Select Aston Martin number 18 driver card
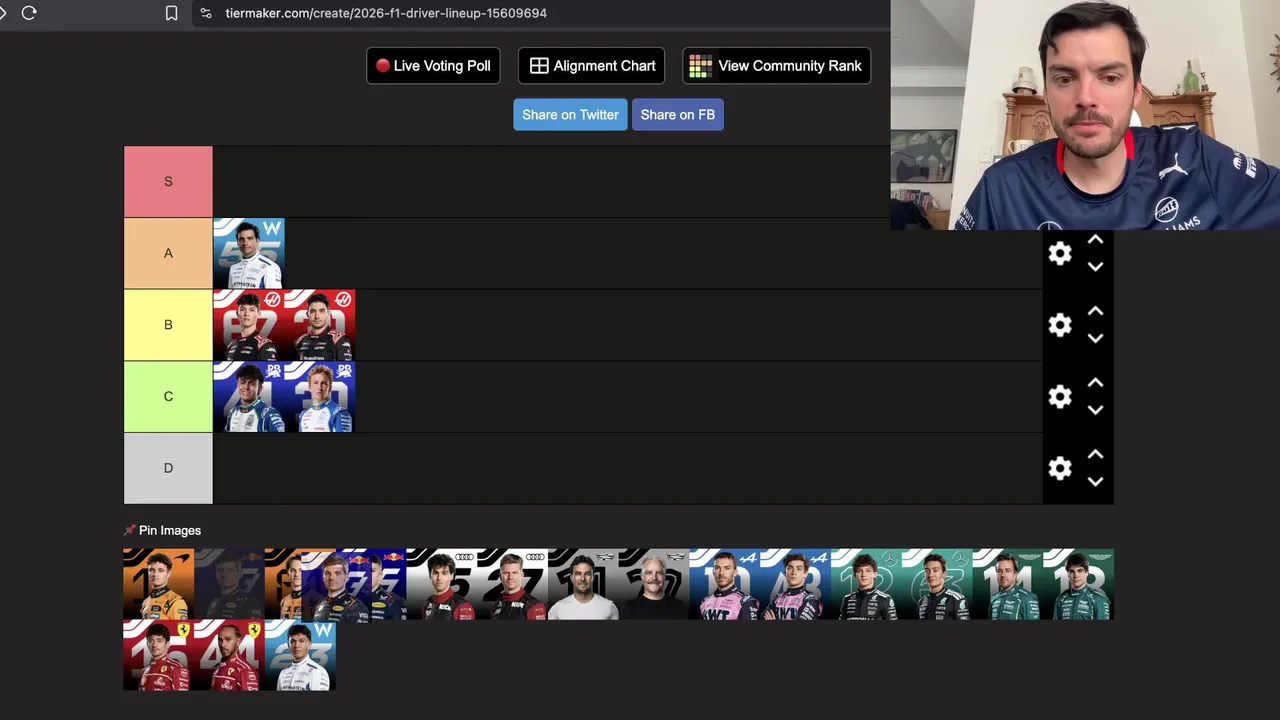 click(x=1079, y=584)
